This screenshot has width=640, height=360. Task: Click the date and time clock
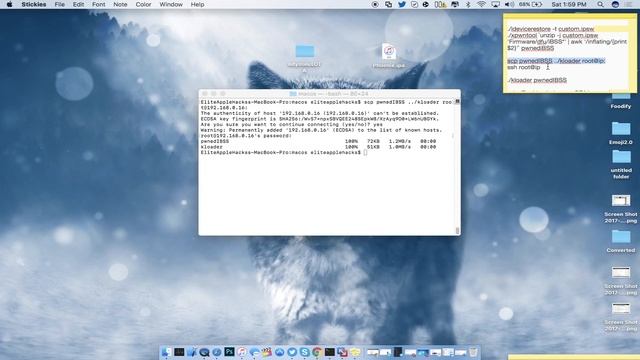tap(569, 4)
